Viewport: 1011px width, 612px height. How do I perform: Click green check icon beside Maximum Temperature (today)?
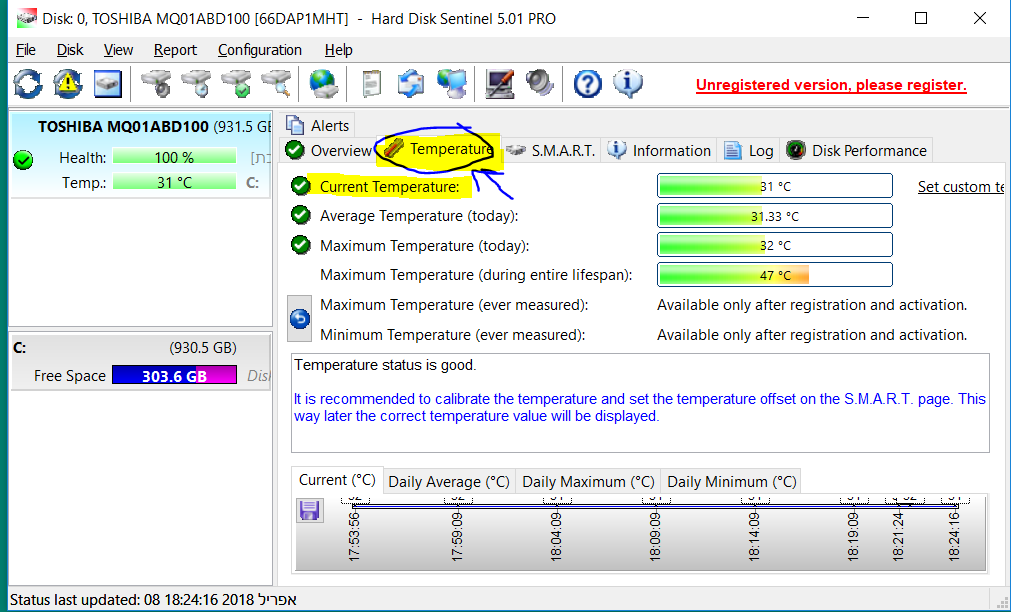click(300, 244)
